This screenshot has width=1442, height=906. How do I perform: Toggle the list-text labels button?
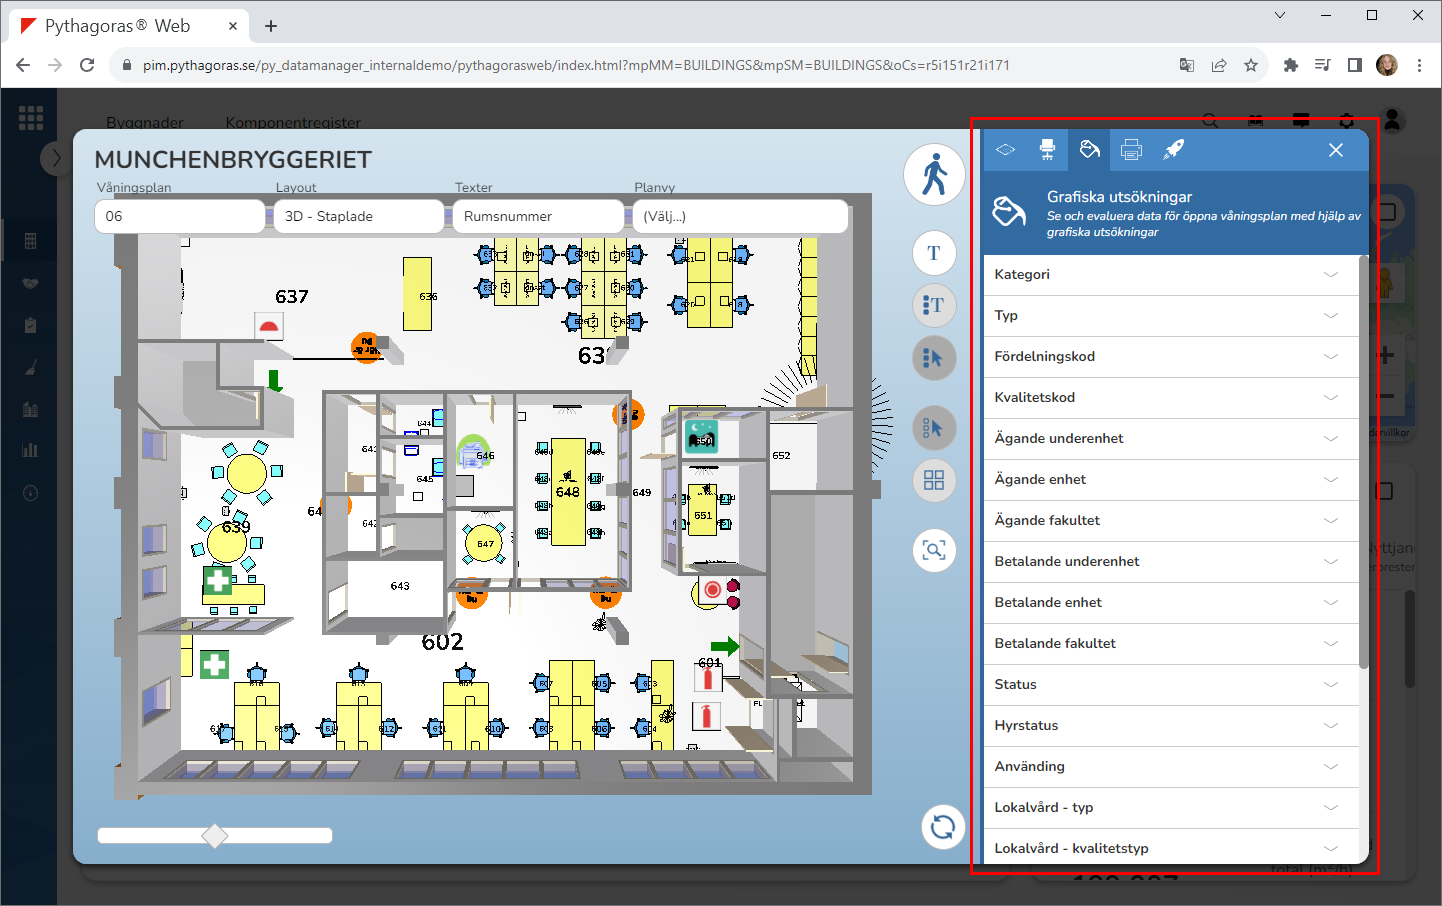coord(934,305)
